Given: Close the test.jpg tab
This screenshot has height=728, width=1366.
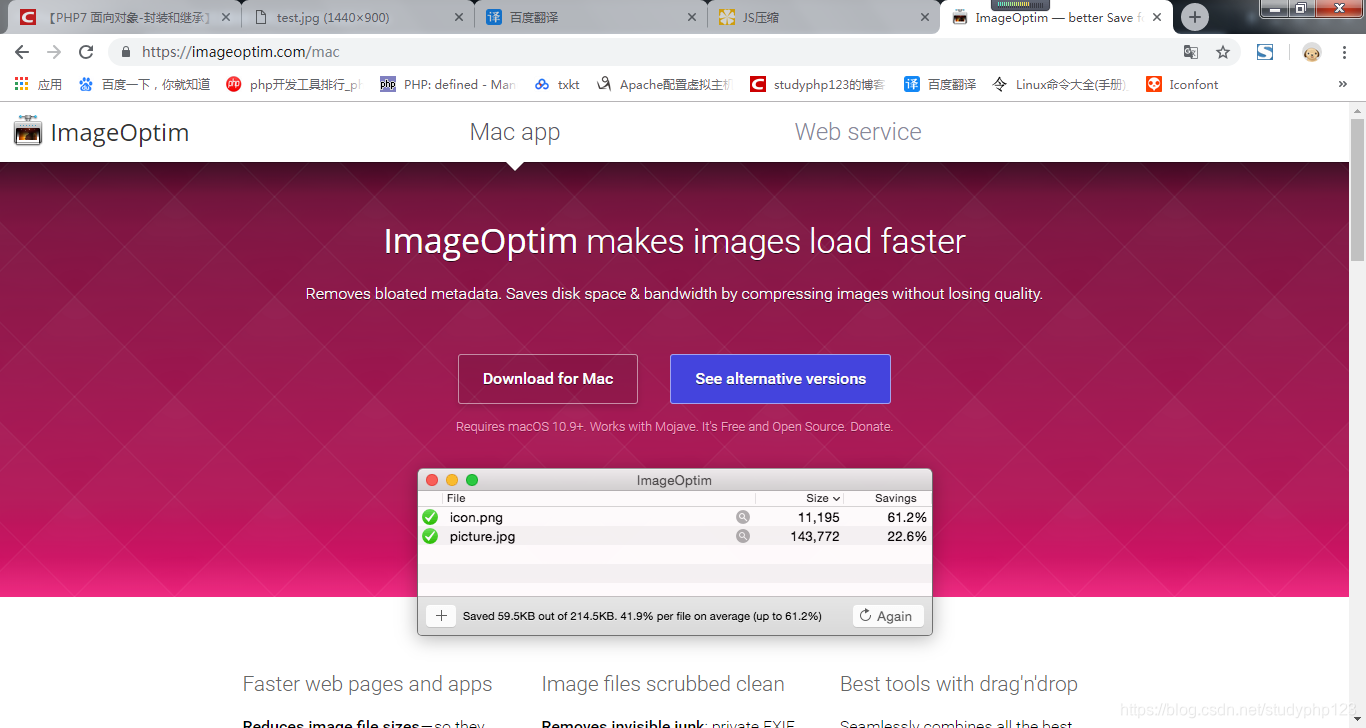Looking at the screenshot, I should point(457,17).
